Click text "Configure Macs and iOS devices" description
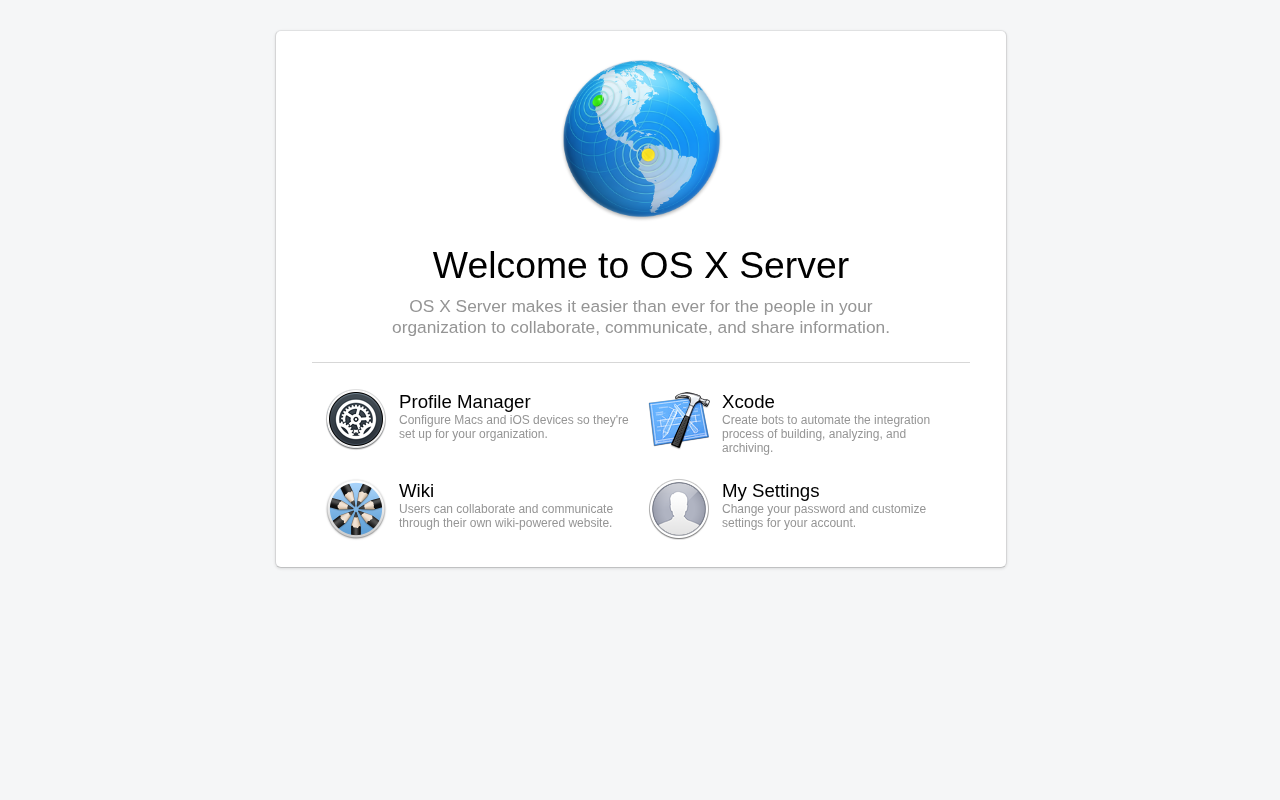Viewport: 1280px width, 800px height. click(x=514, y=427)
